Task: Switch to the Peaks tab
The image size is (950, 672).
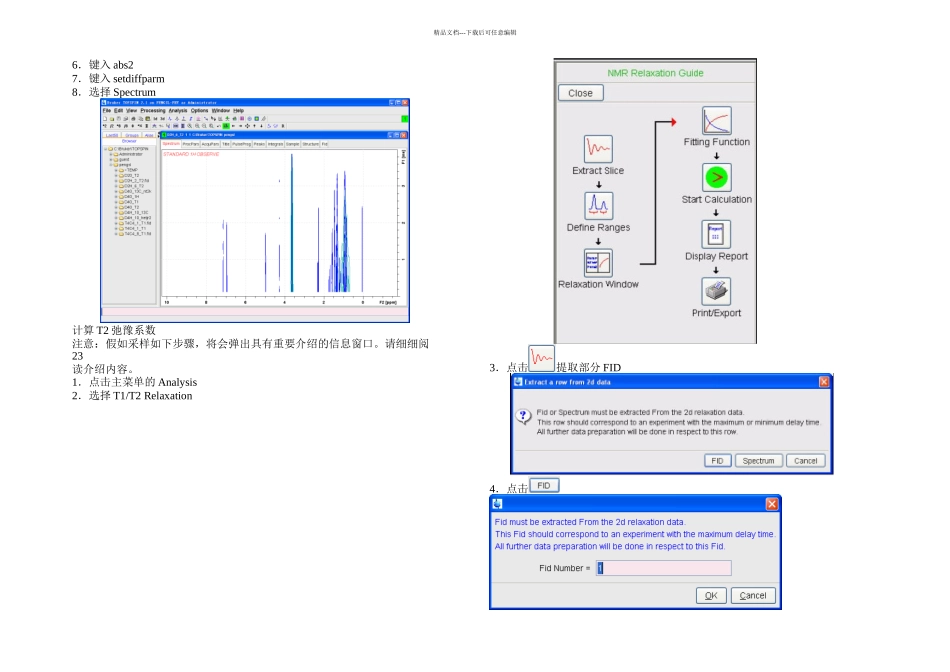Action: coord(259,144)
